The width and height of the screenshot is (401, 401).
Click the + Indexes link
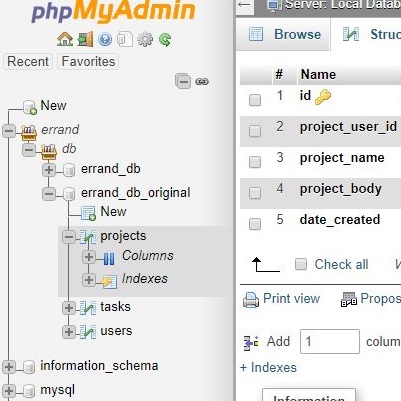click(x=268, y=367)
